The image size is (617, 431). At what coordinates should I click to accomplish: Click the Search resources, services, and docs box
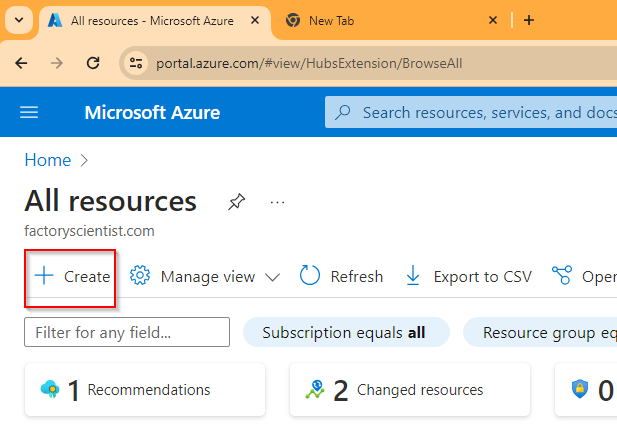tap(471, 113)
